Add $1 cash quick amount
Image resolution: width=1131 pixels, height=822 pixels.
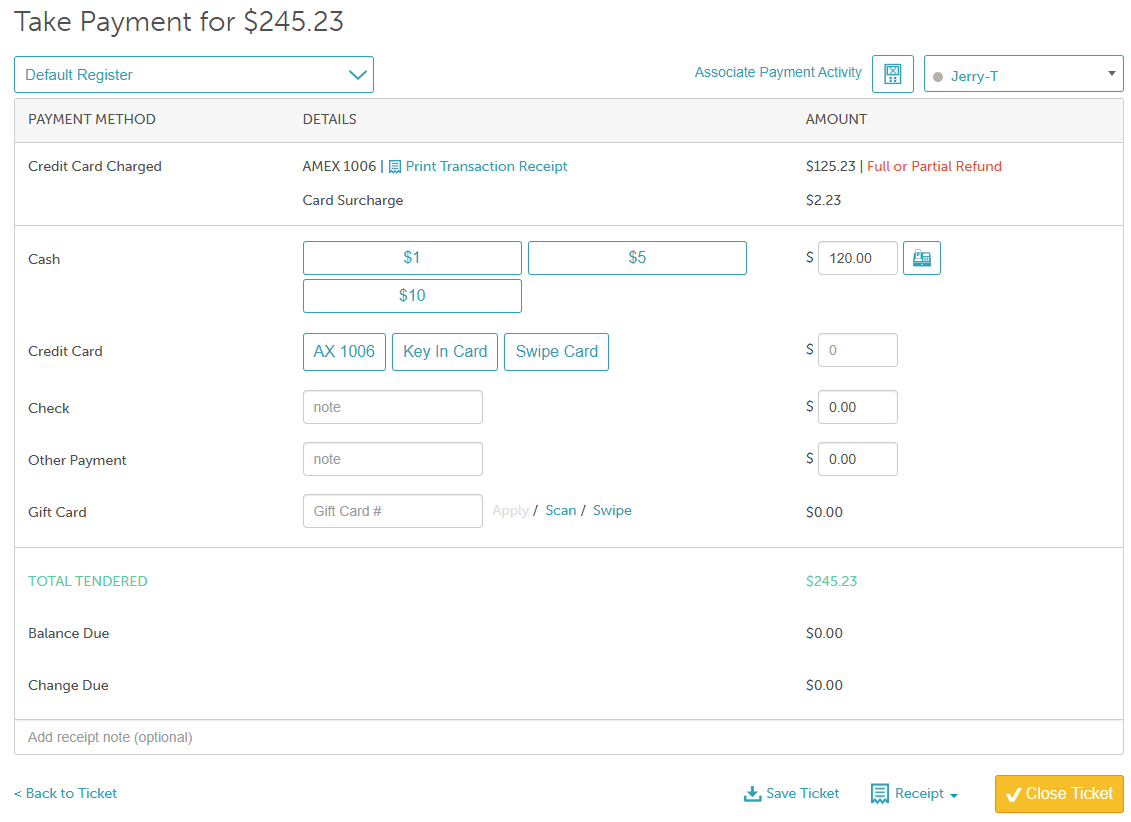[412, 258]
